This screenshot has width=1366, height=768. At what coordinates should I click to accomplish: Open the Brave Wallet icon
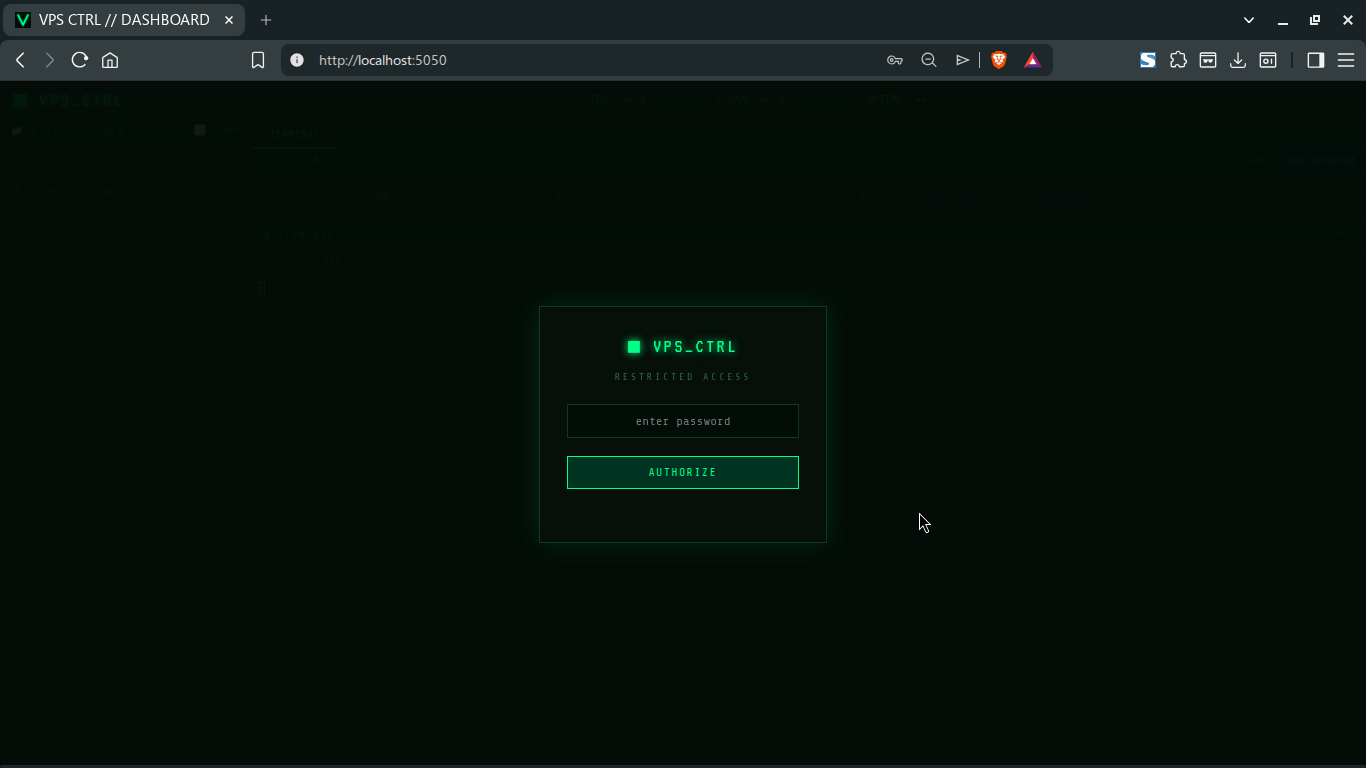[x=1208, y=60]
